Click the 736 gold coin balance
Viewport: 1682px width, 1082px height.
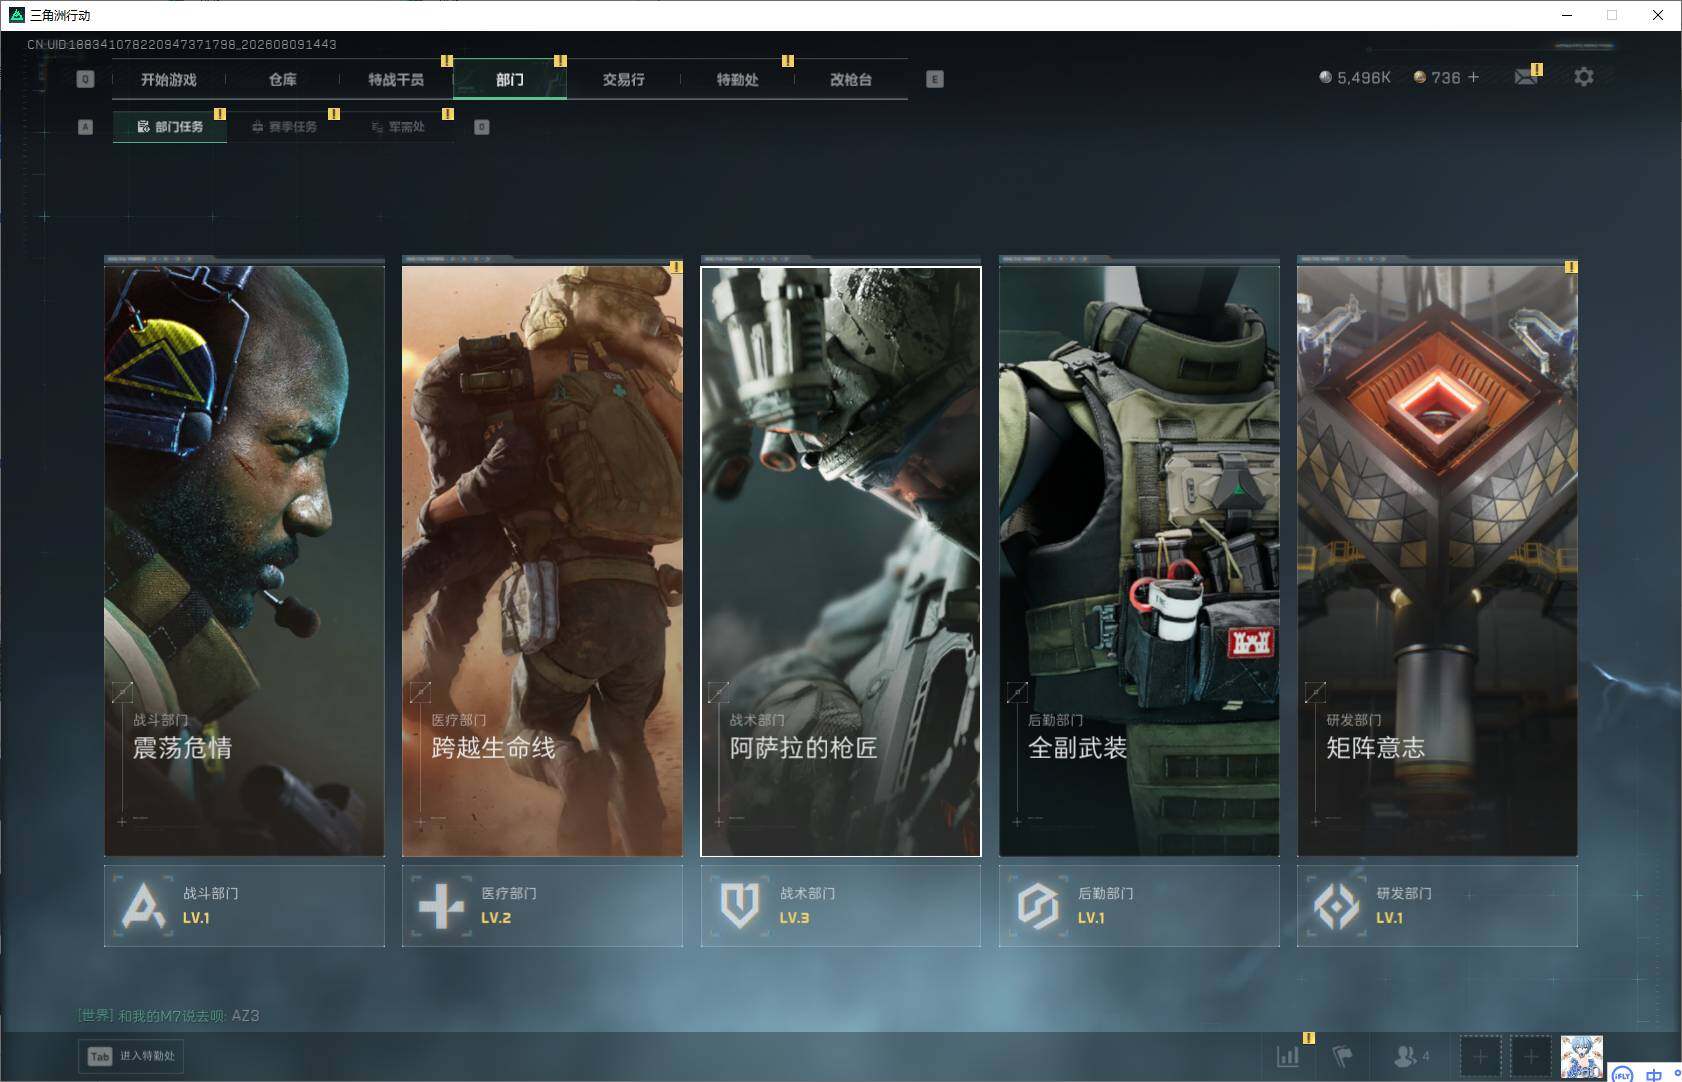click(x=1437, y=77)
